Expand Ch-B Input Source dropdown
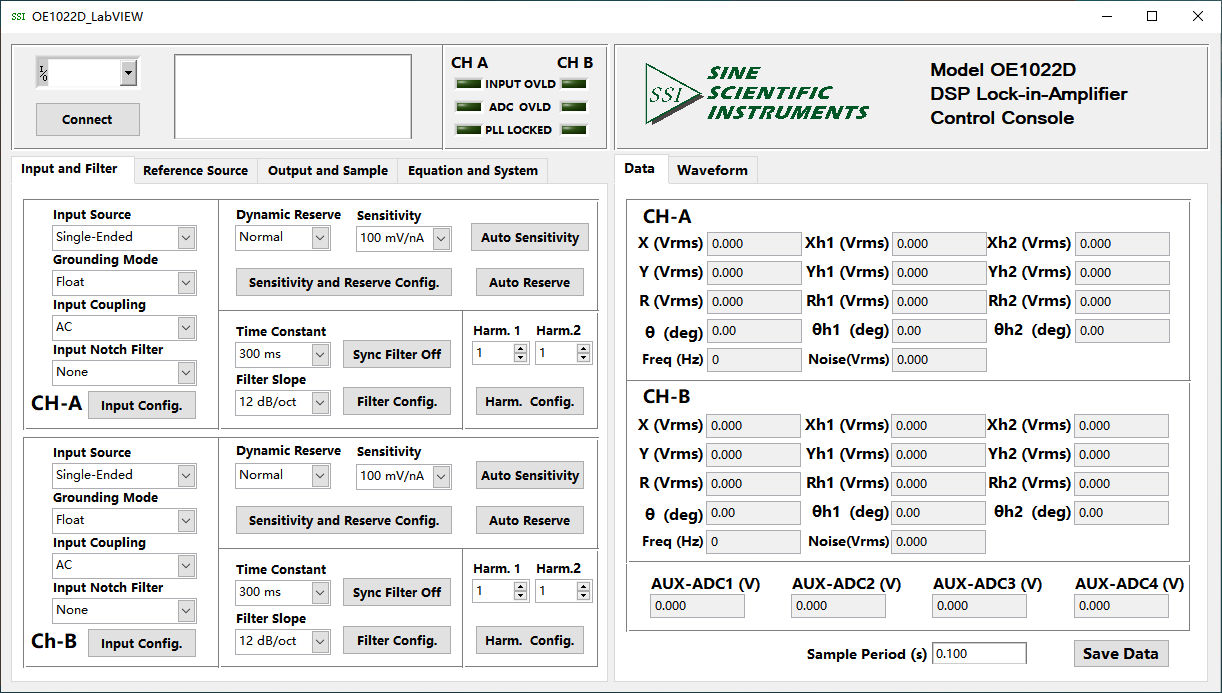 pyautogui.click(x=186, y=475)
